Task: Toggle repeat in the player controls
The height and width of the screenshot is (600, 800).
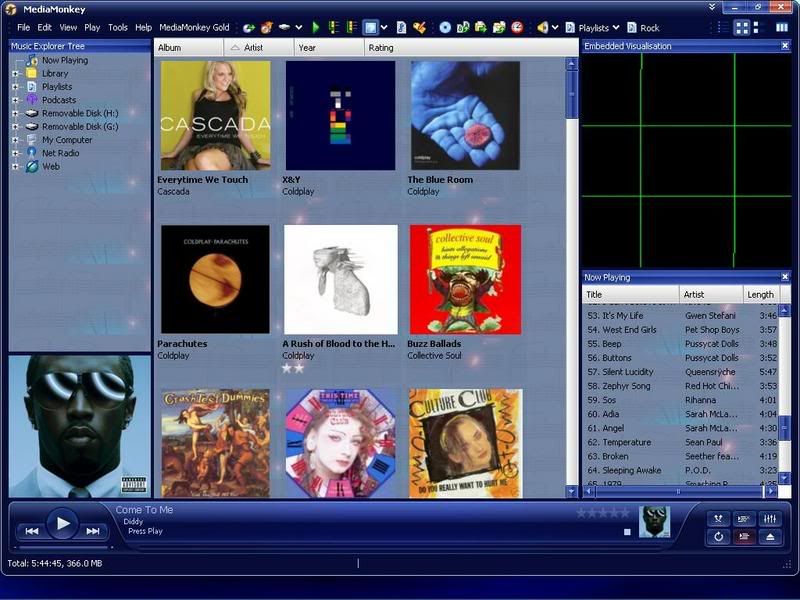Action: click(718, 537)
